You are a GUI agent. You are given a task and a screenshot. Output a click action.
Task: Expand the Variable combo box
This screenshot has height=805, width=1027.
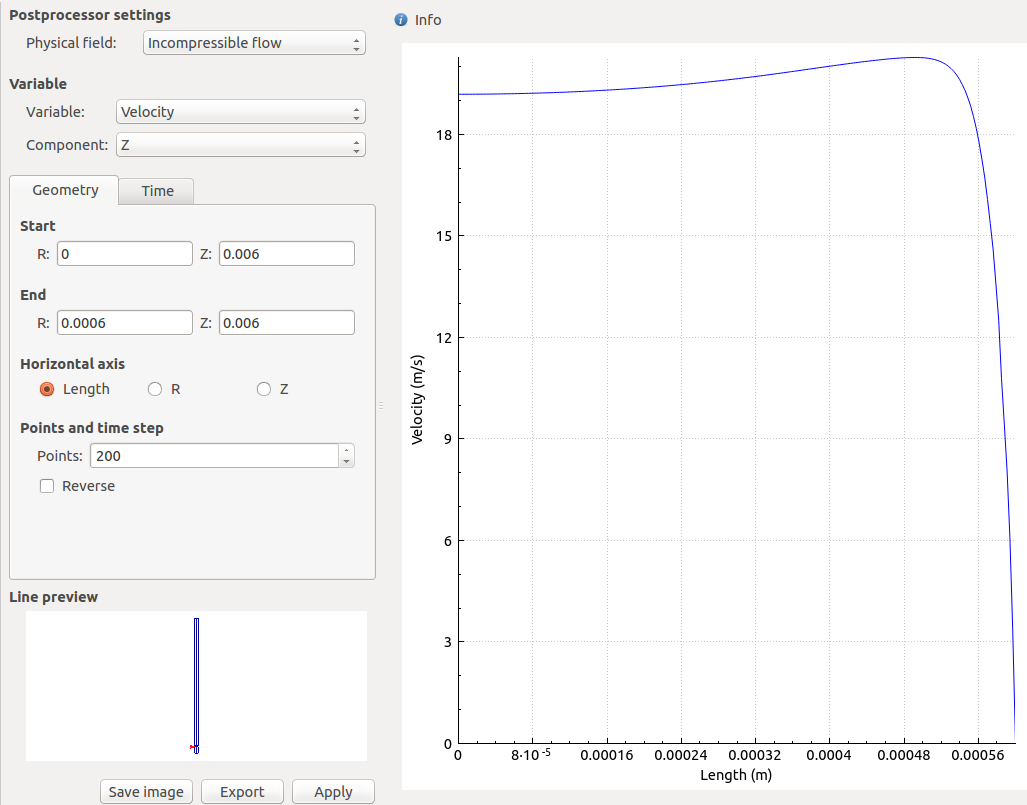pos(240,112)
